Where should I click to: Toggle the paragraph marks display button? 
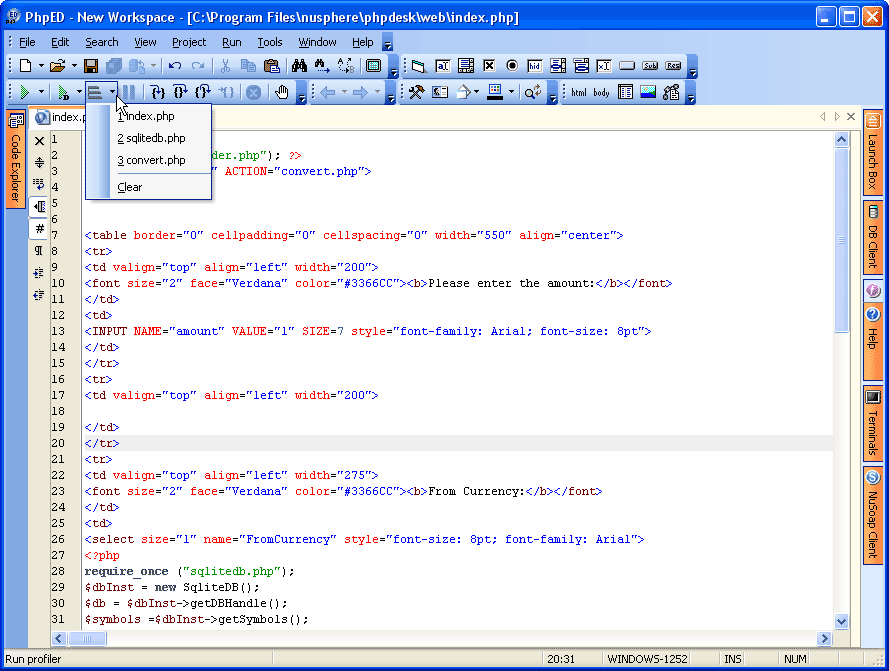tap(40, 251)
